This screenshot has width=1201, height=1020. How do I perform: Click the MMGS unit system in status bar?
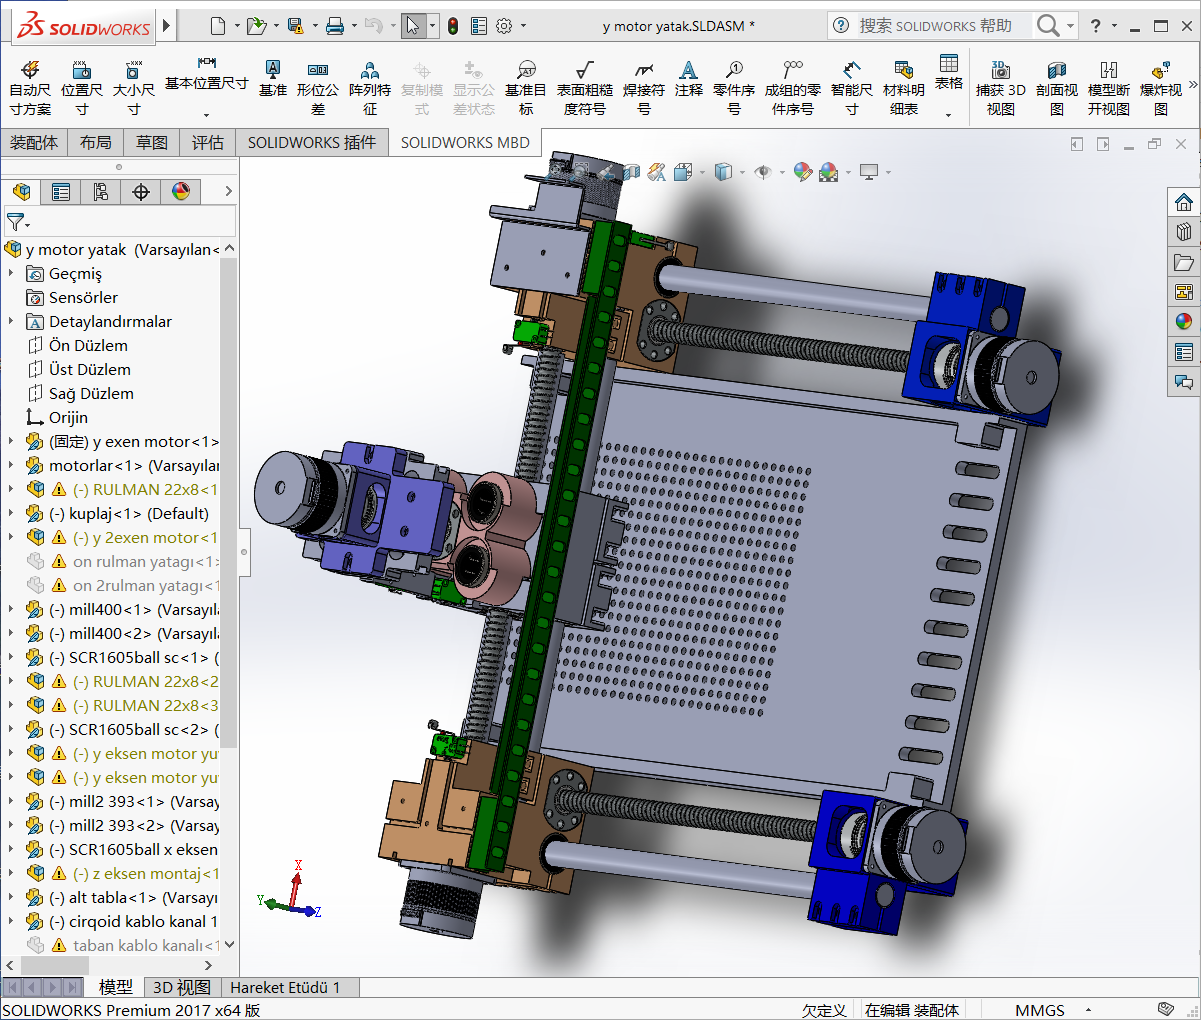[1040, 1010]
